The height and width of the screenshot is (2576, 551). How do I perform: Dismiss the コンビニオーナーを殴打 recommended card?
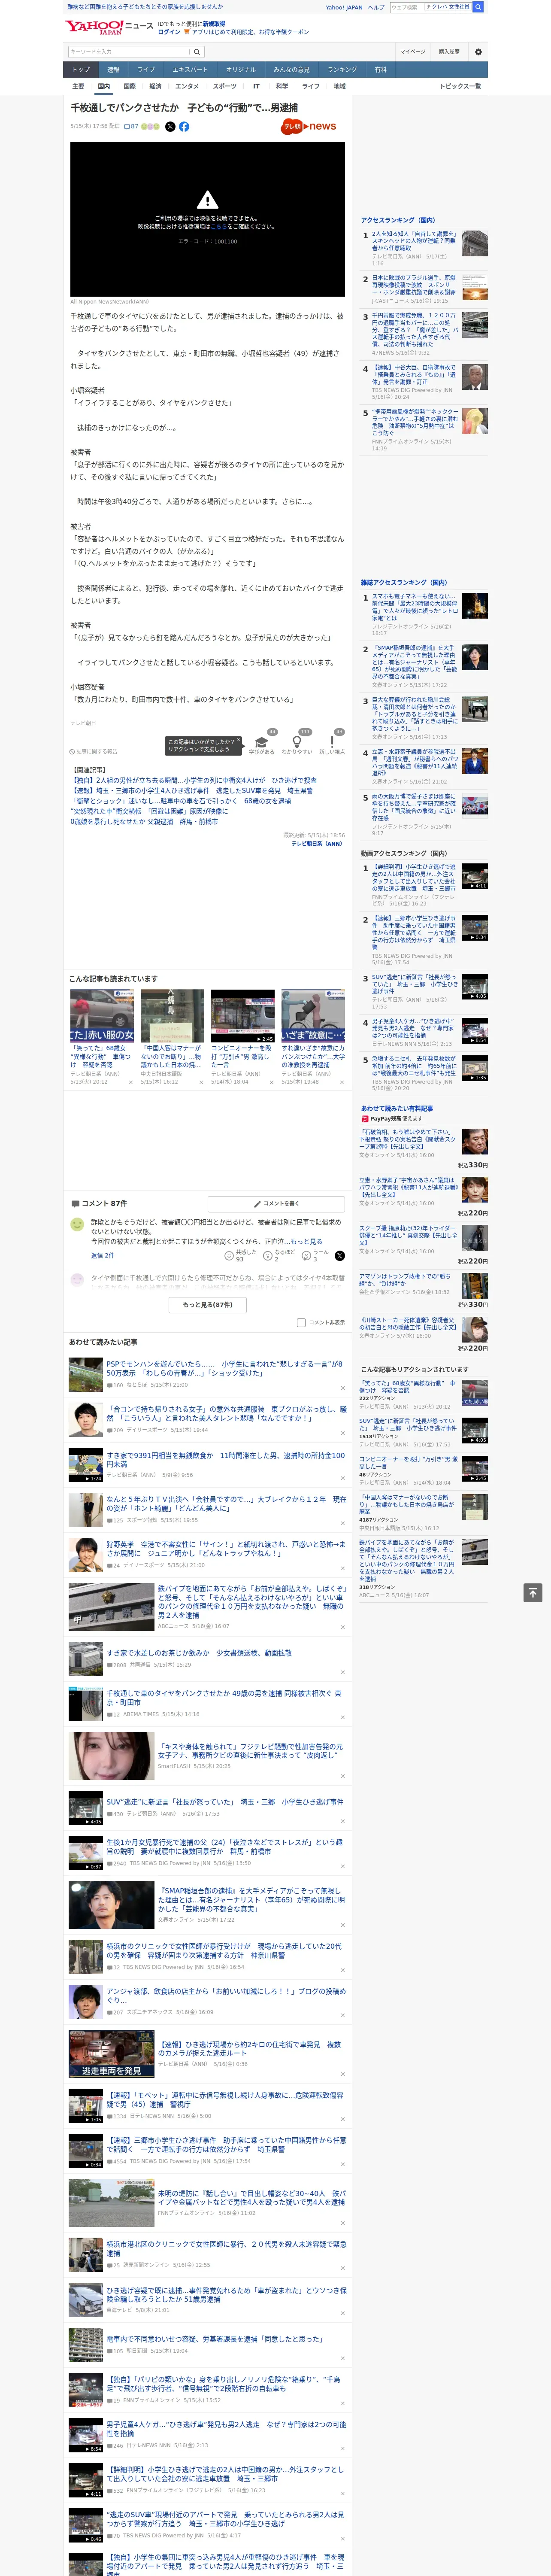tap(272, 1082)
